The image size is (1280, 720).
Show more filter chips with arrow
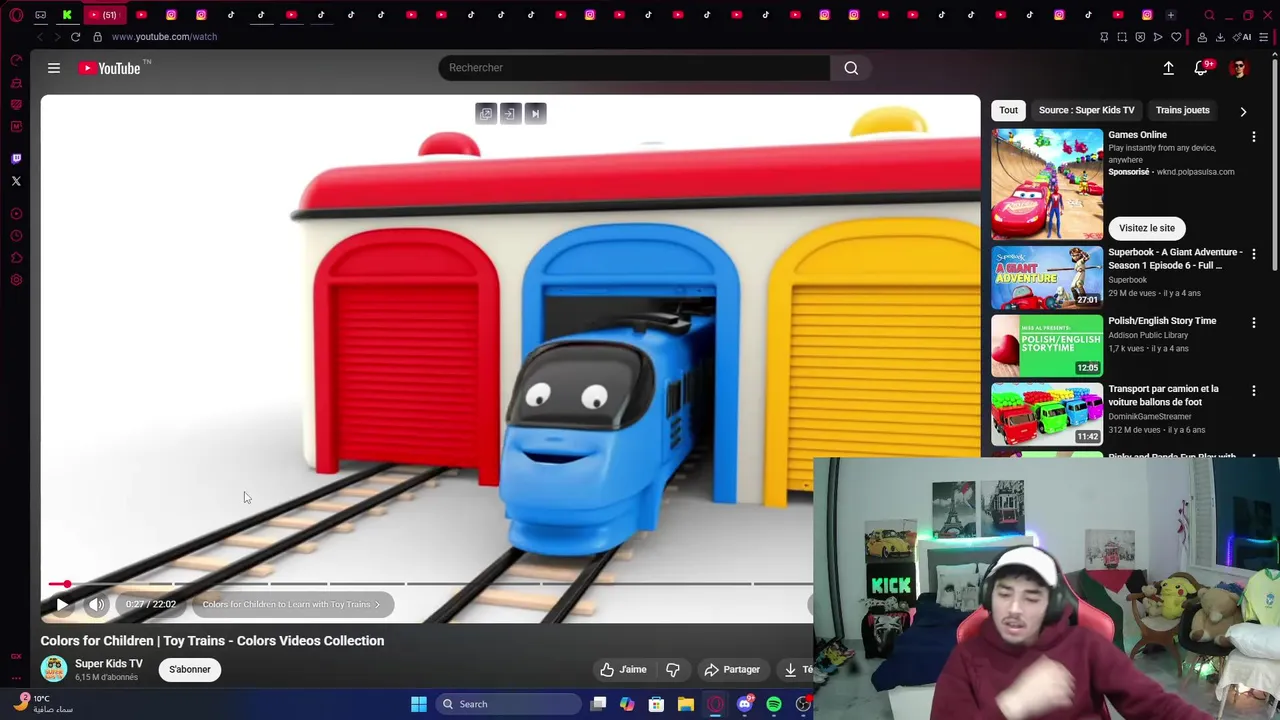click(1243, 112)
